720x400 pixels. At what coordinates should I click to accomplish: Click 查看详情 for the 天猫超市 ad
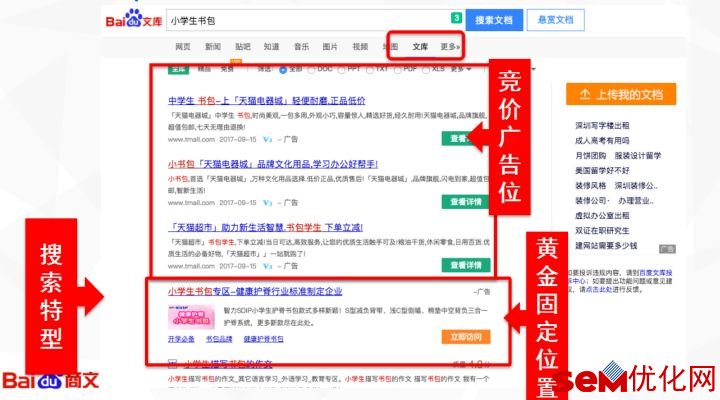point(466,265)
